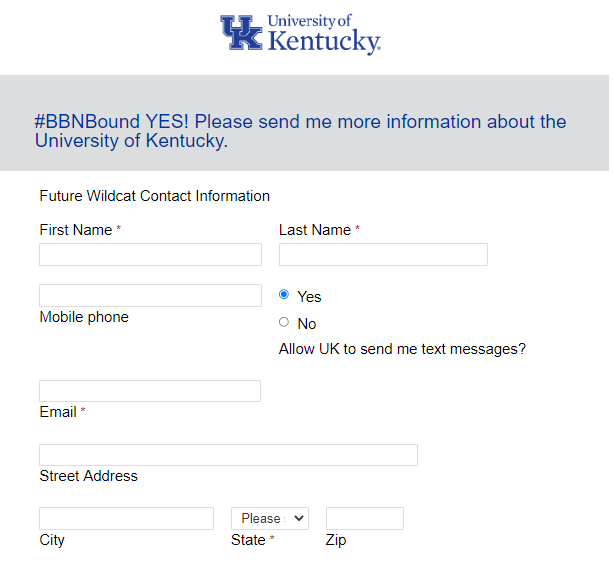Image resolution: width=613 pixels, height=561 pixels.
Task: Click the First Name input field
Action: coord(150,254)
